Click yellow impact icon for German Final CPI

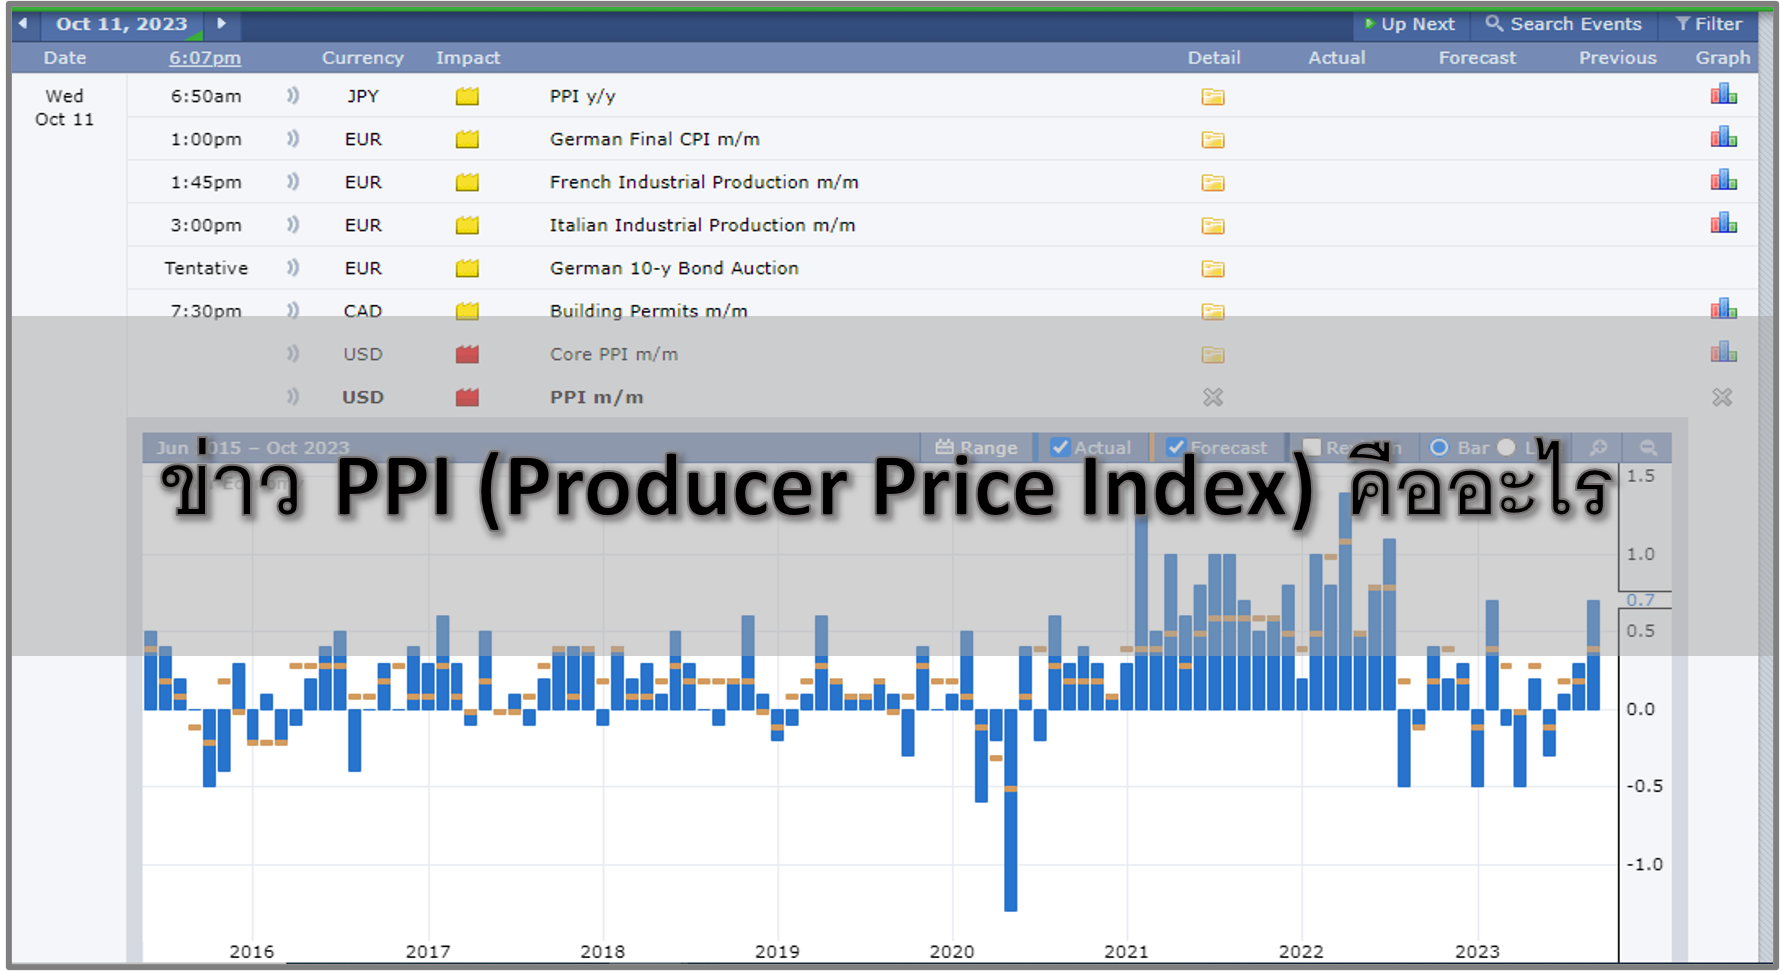tap(467, 139)
